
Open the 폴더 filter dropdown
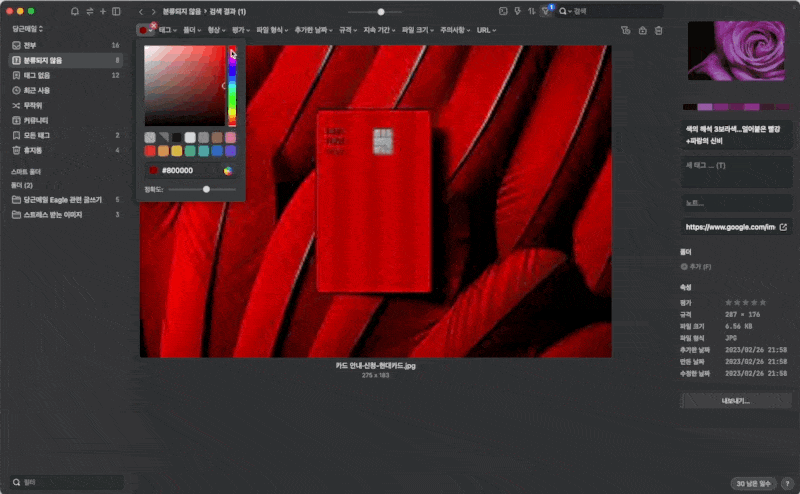coord(192,30)
